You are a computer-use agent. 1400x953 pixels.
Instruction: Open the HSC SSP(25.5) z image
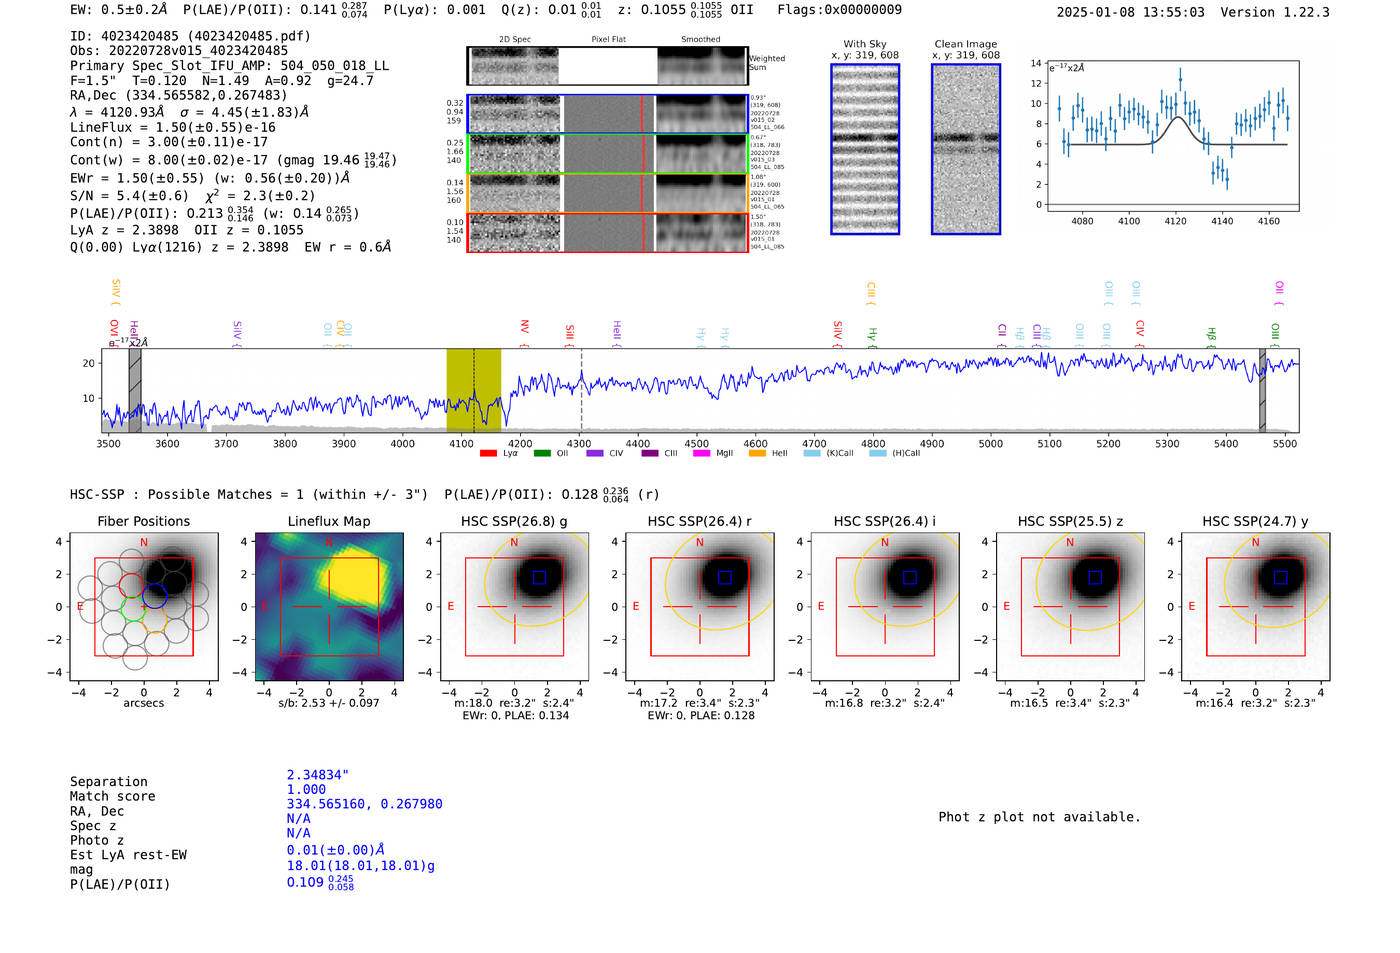click(x=1070, y=607)
